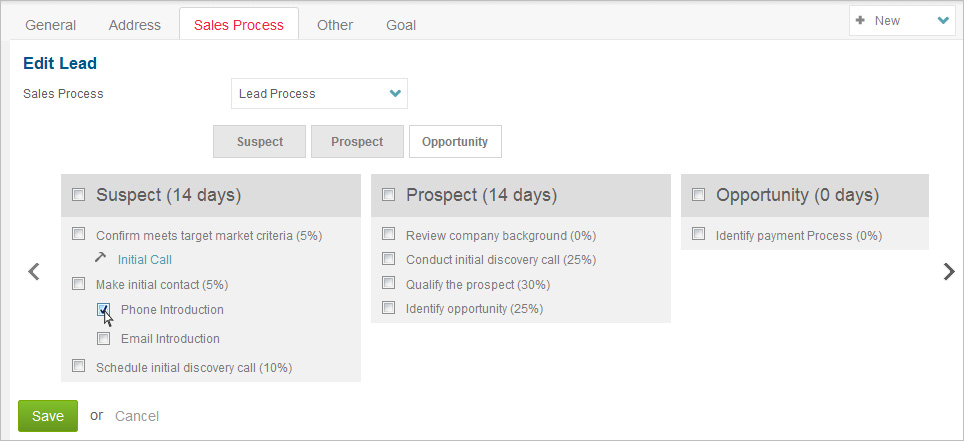964x441 pixels.
Task: Select the Prospect stage button
Action: tap(357, 142)
